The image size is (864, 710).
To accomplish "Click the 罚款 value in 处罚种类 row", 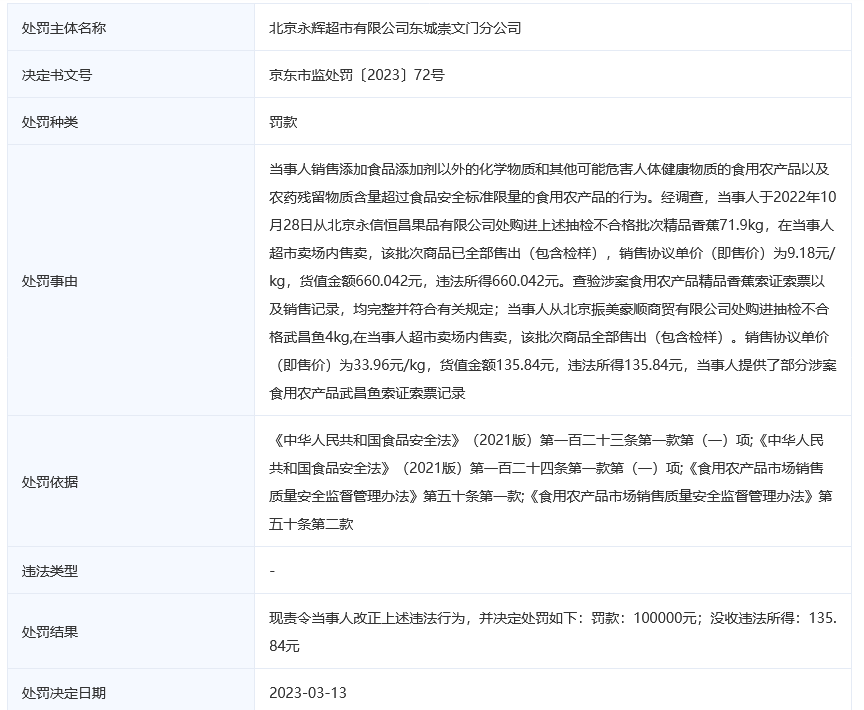I will coord(283,122).
